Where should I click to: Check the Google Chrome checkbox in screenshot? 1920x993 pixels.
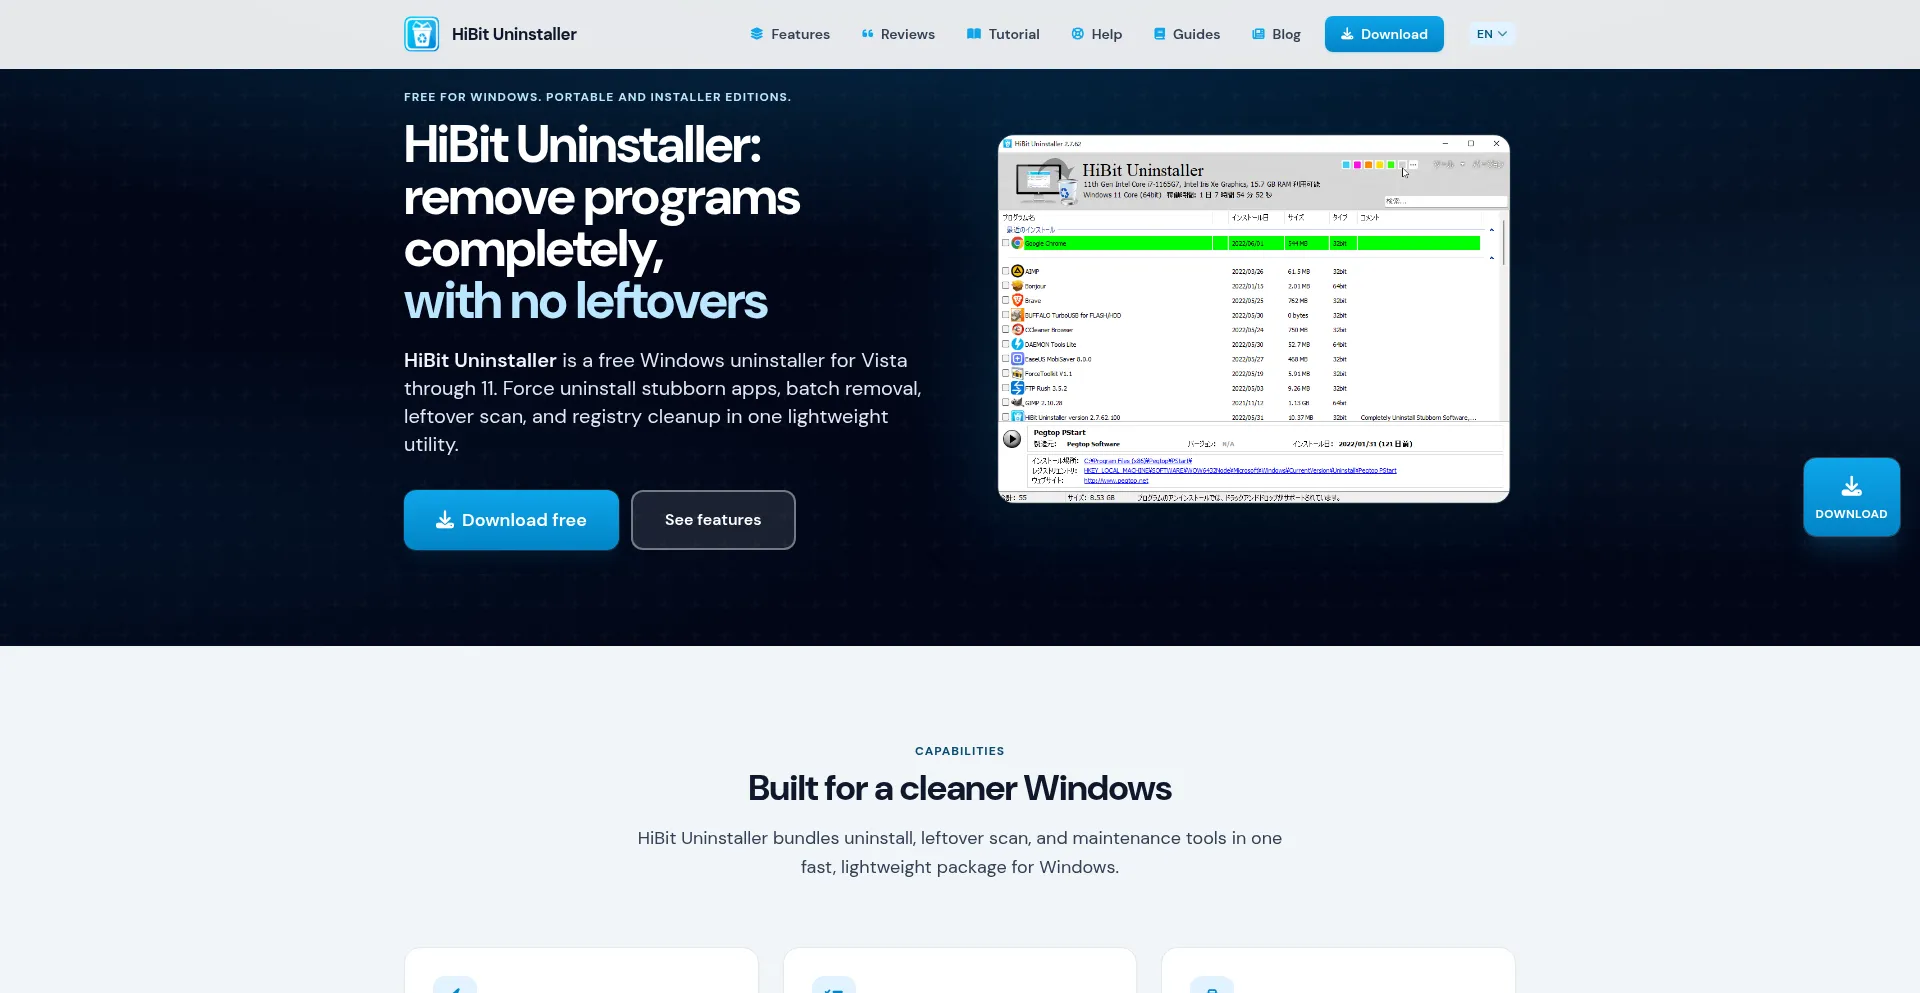click(1005, 243)
